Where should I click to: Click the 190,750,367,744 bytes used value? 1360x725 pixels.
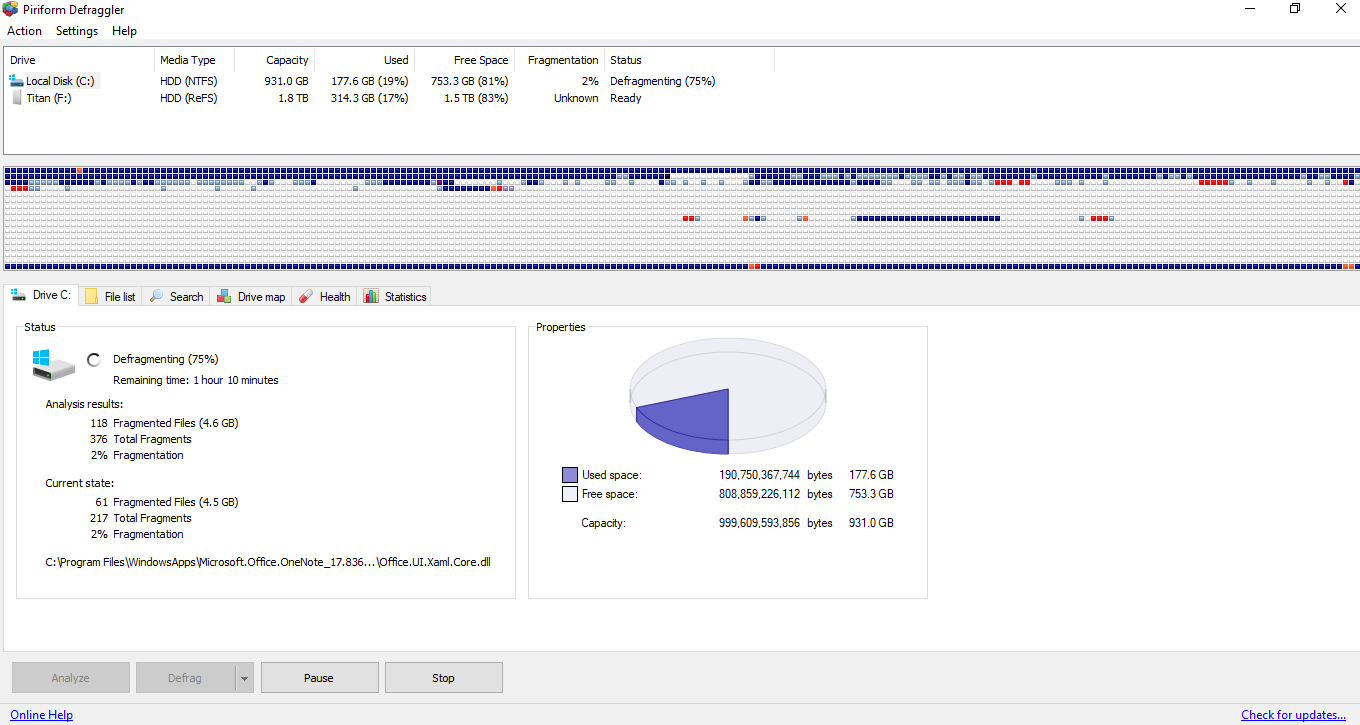click(x=776, y=475)
